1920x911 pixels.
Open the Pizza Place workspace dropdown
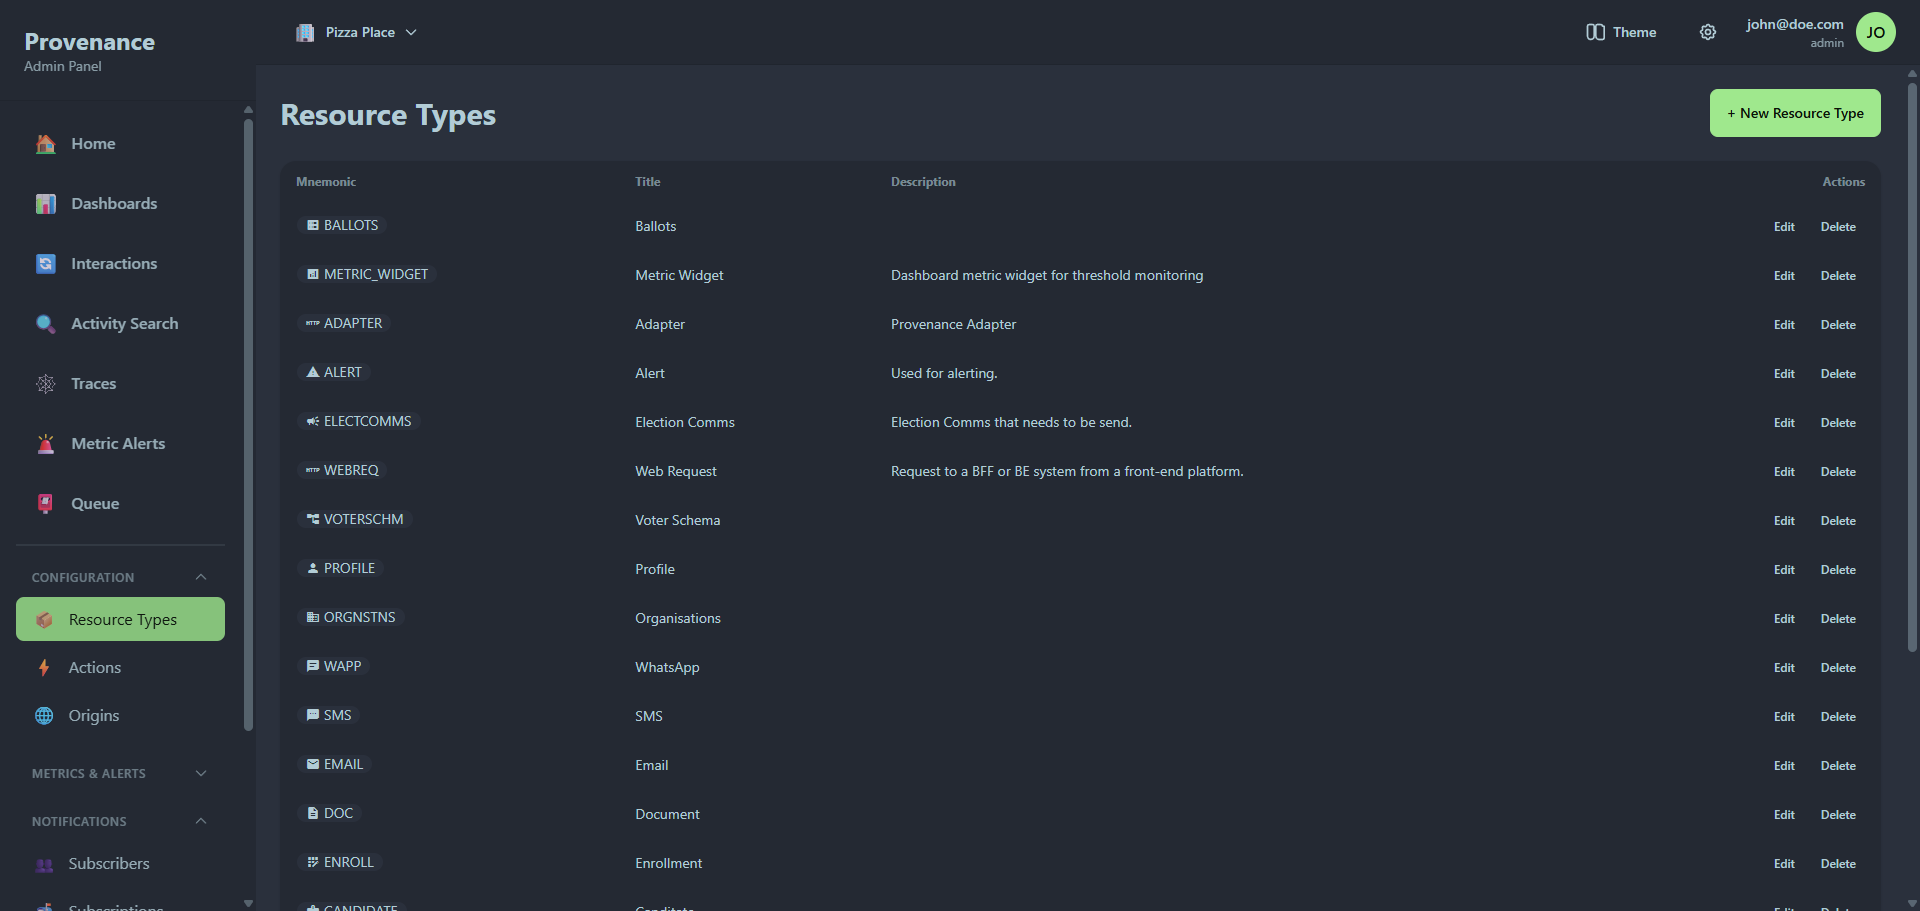(357, 32)
